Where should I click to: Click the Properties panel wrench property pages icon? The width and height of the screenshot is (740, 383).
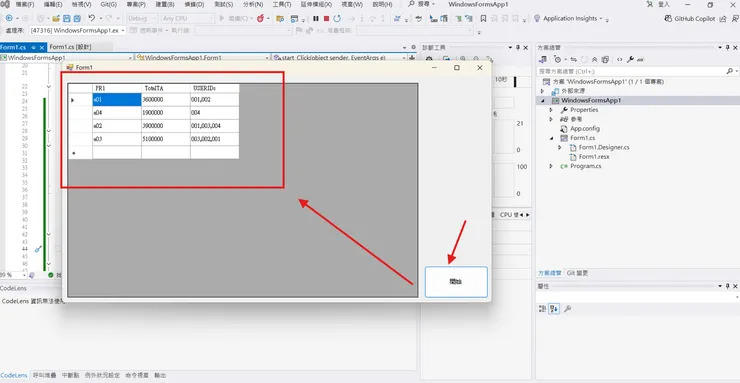(x=568, y=309)
